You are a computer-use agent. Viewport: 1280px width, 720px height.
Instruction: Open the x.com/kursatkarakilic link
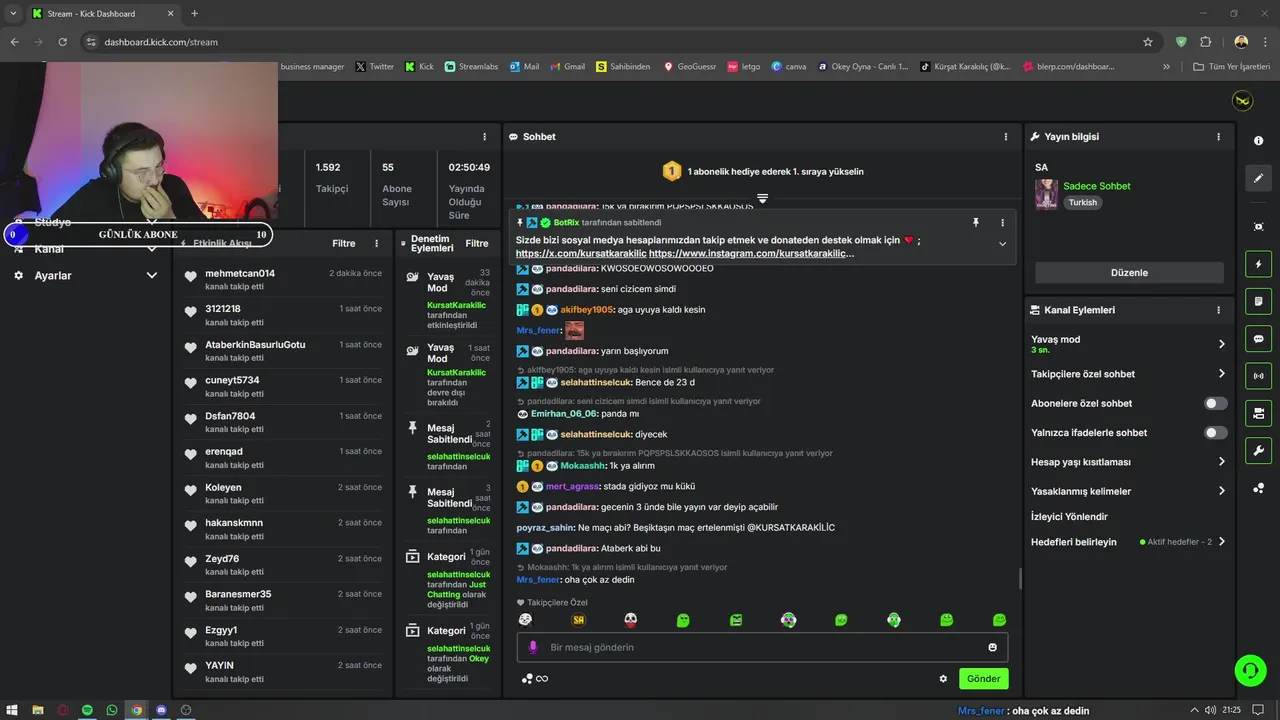(x=580, y=254)
